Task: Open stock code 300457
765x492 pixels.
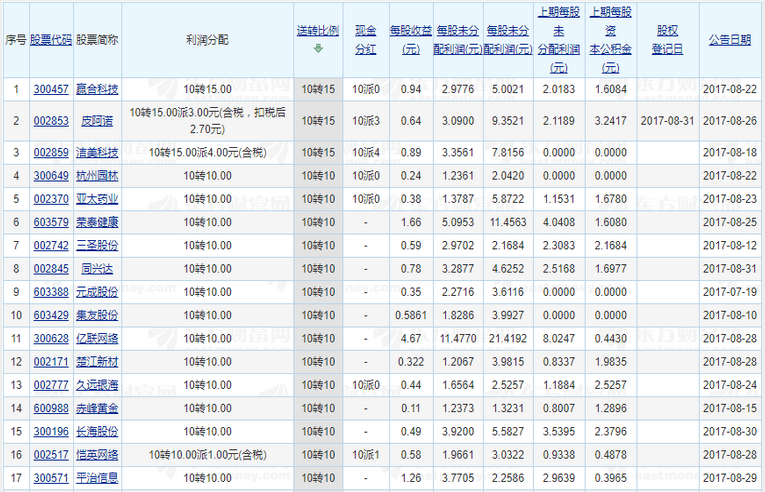Action: point(51,89)
